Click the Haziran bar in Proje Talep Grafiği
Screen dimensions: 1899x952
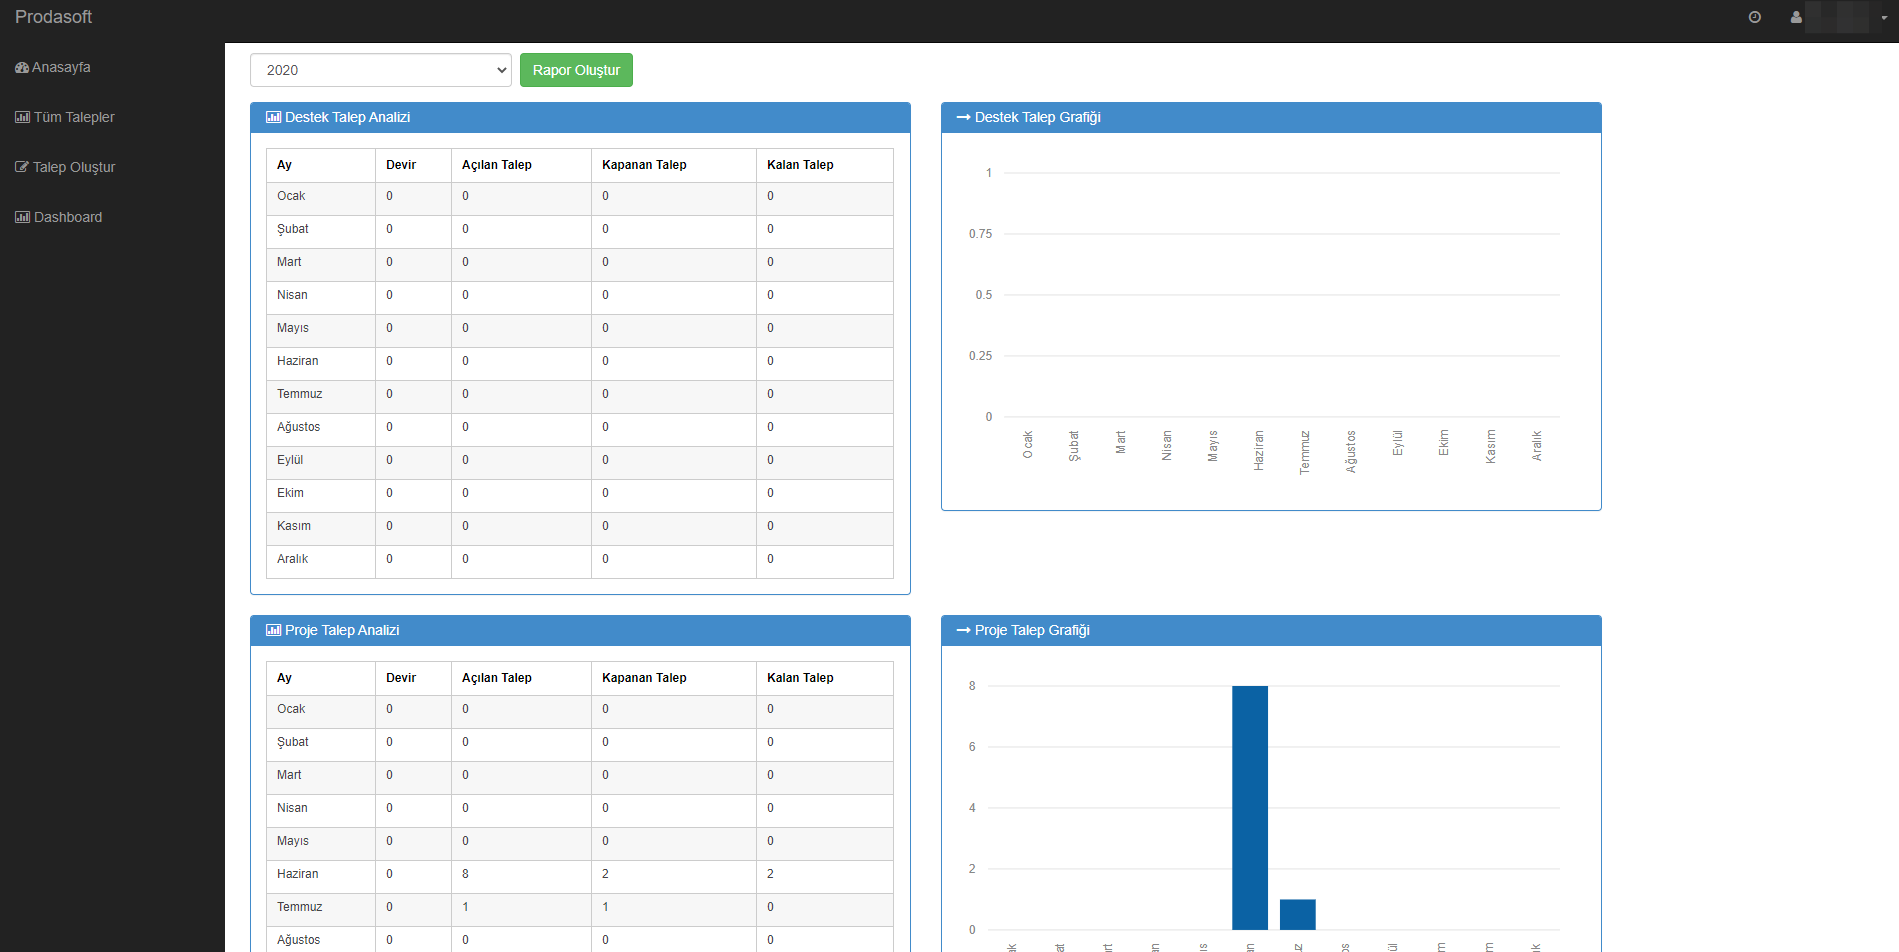(1250, 808)
